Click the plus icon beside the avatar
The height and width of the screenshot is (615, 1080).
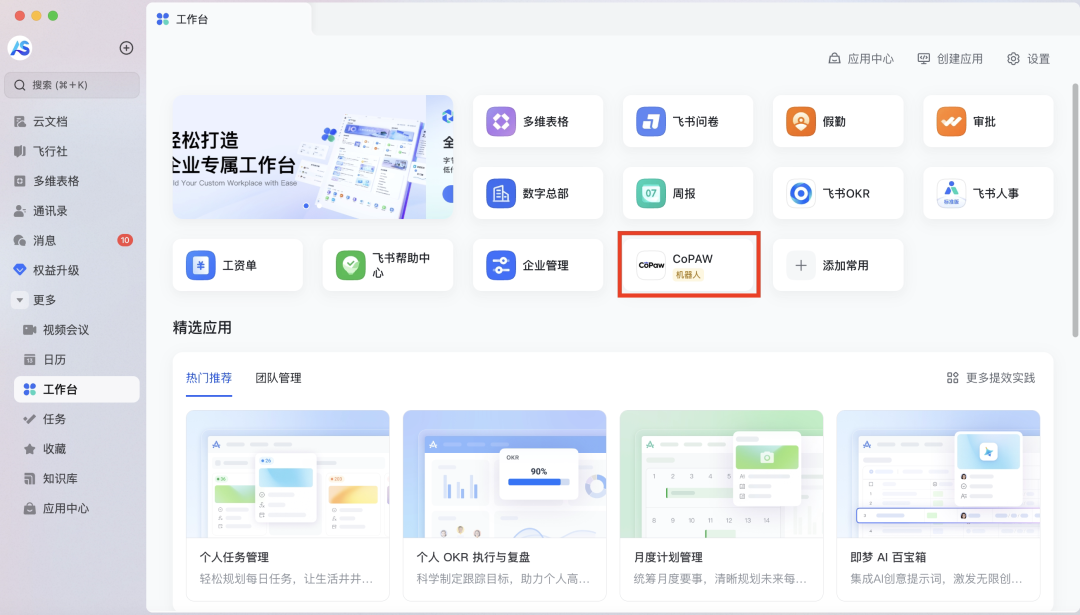click(126, 48)
